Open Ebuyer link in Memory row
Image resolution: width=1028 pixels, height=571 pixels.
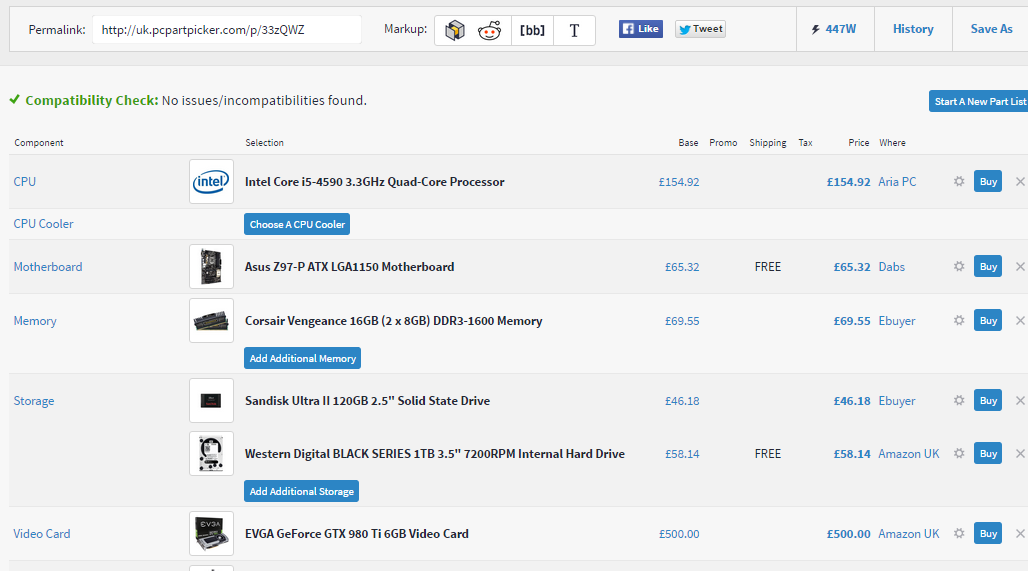coord(897,321)
